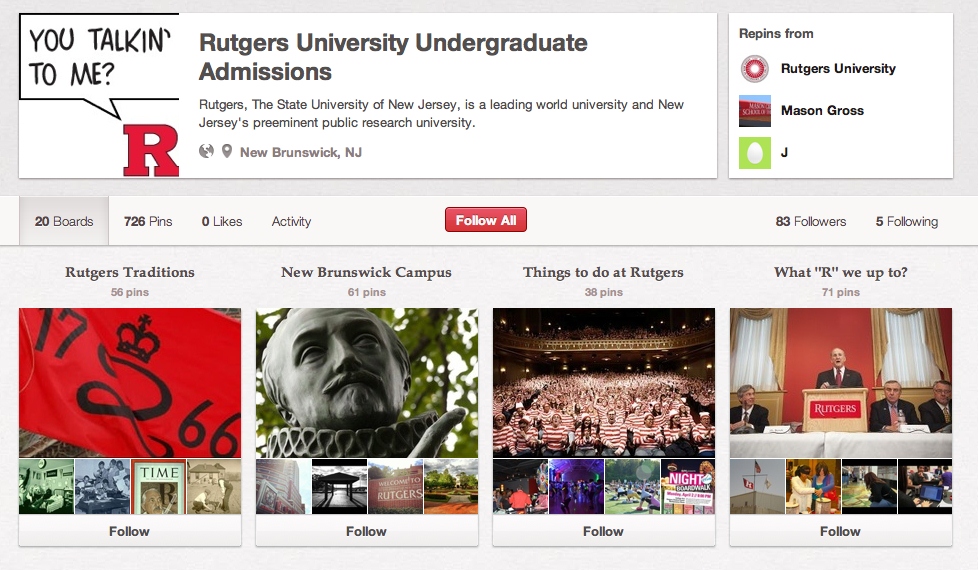Switch to the 0 Likes tab
Viewport: 978px width, 570px height.
221,221
